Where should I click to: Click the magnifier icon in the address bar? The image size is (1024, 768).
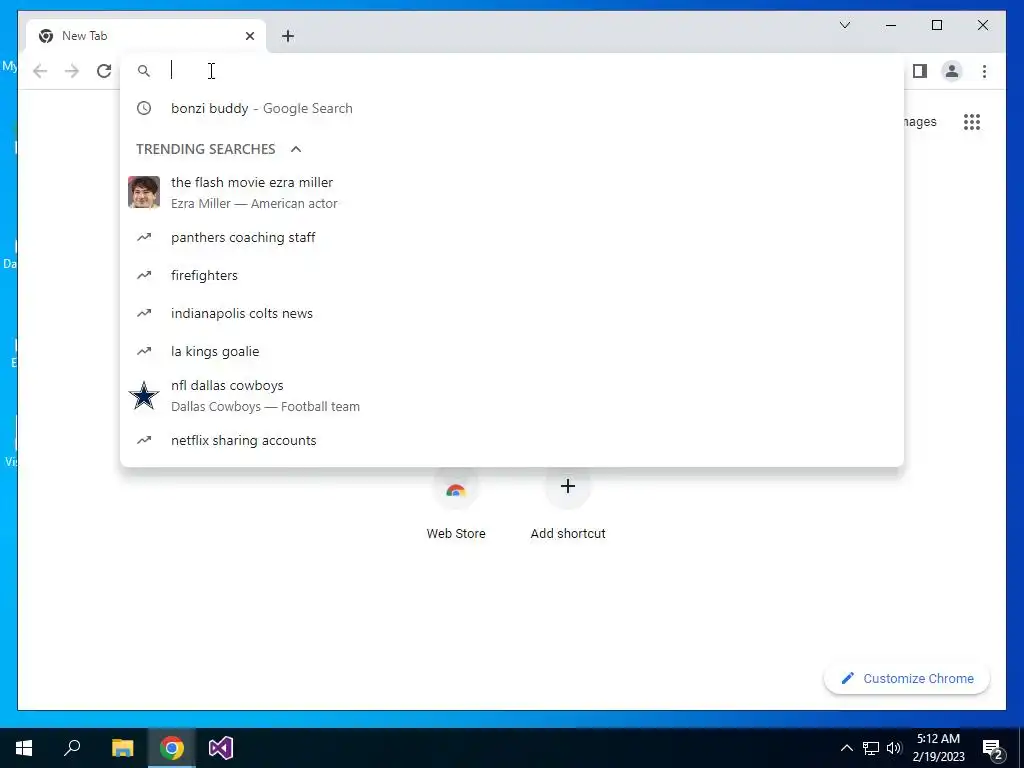pyautogui.click(x=144, y=71)
